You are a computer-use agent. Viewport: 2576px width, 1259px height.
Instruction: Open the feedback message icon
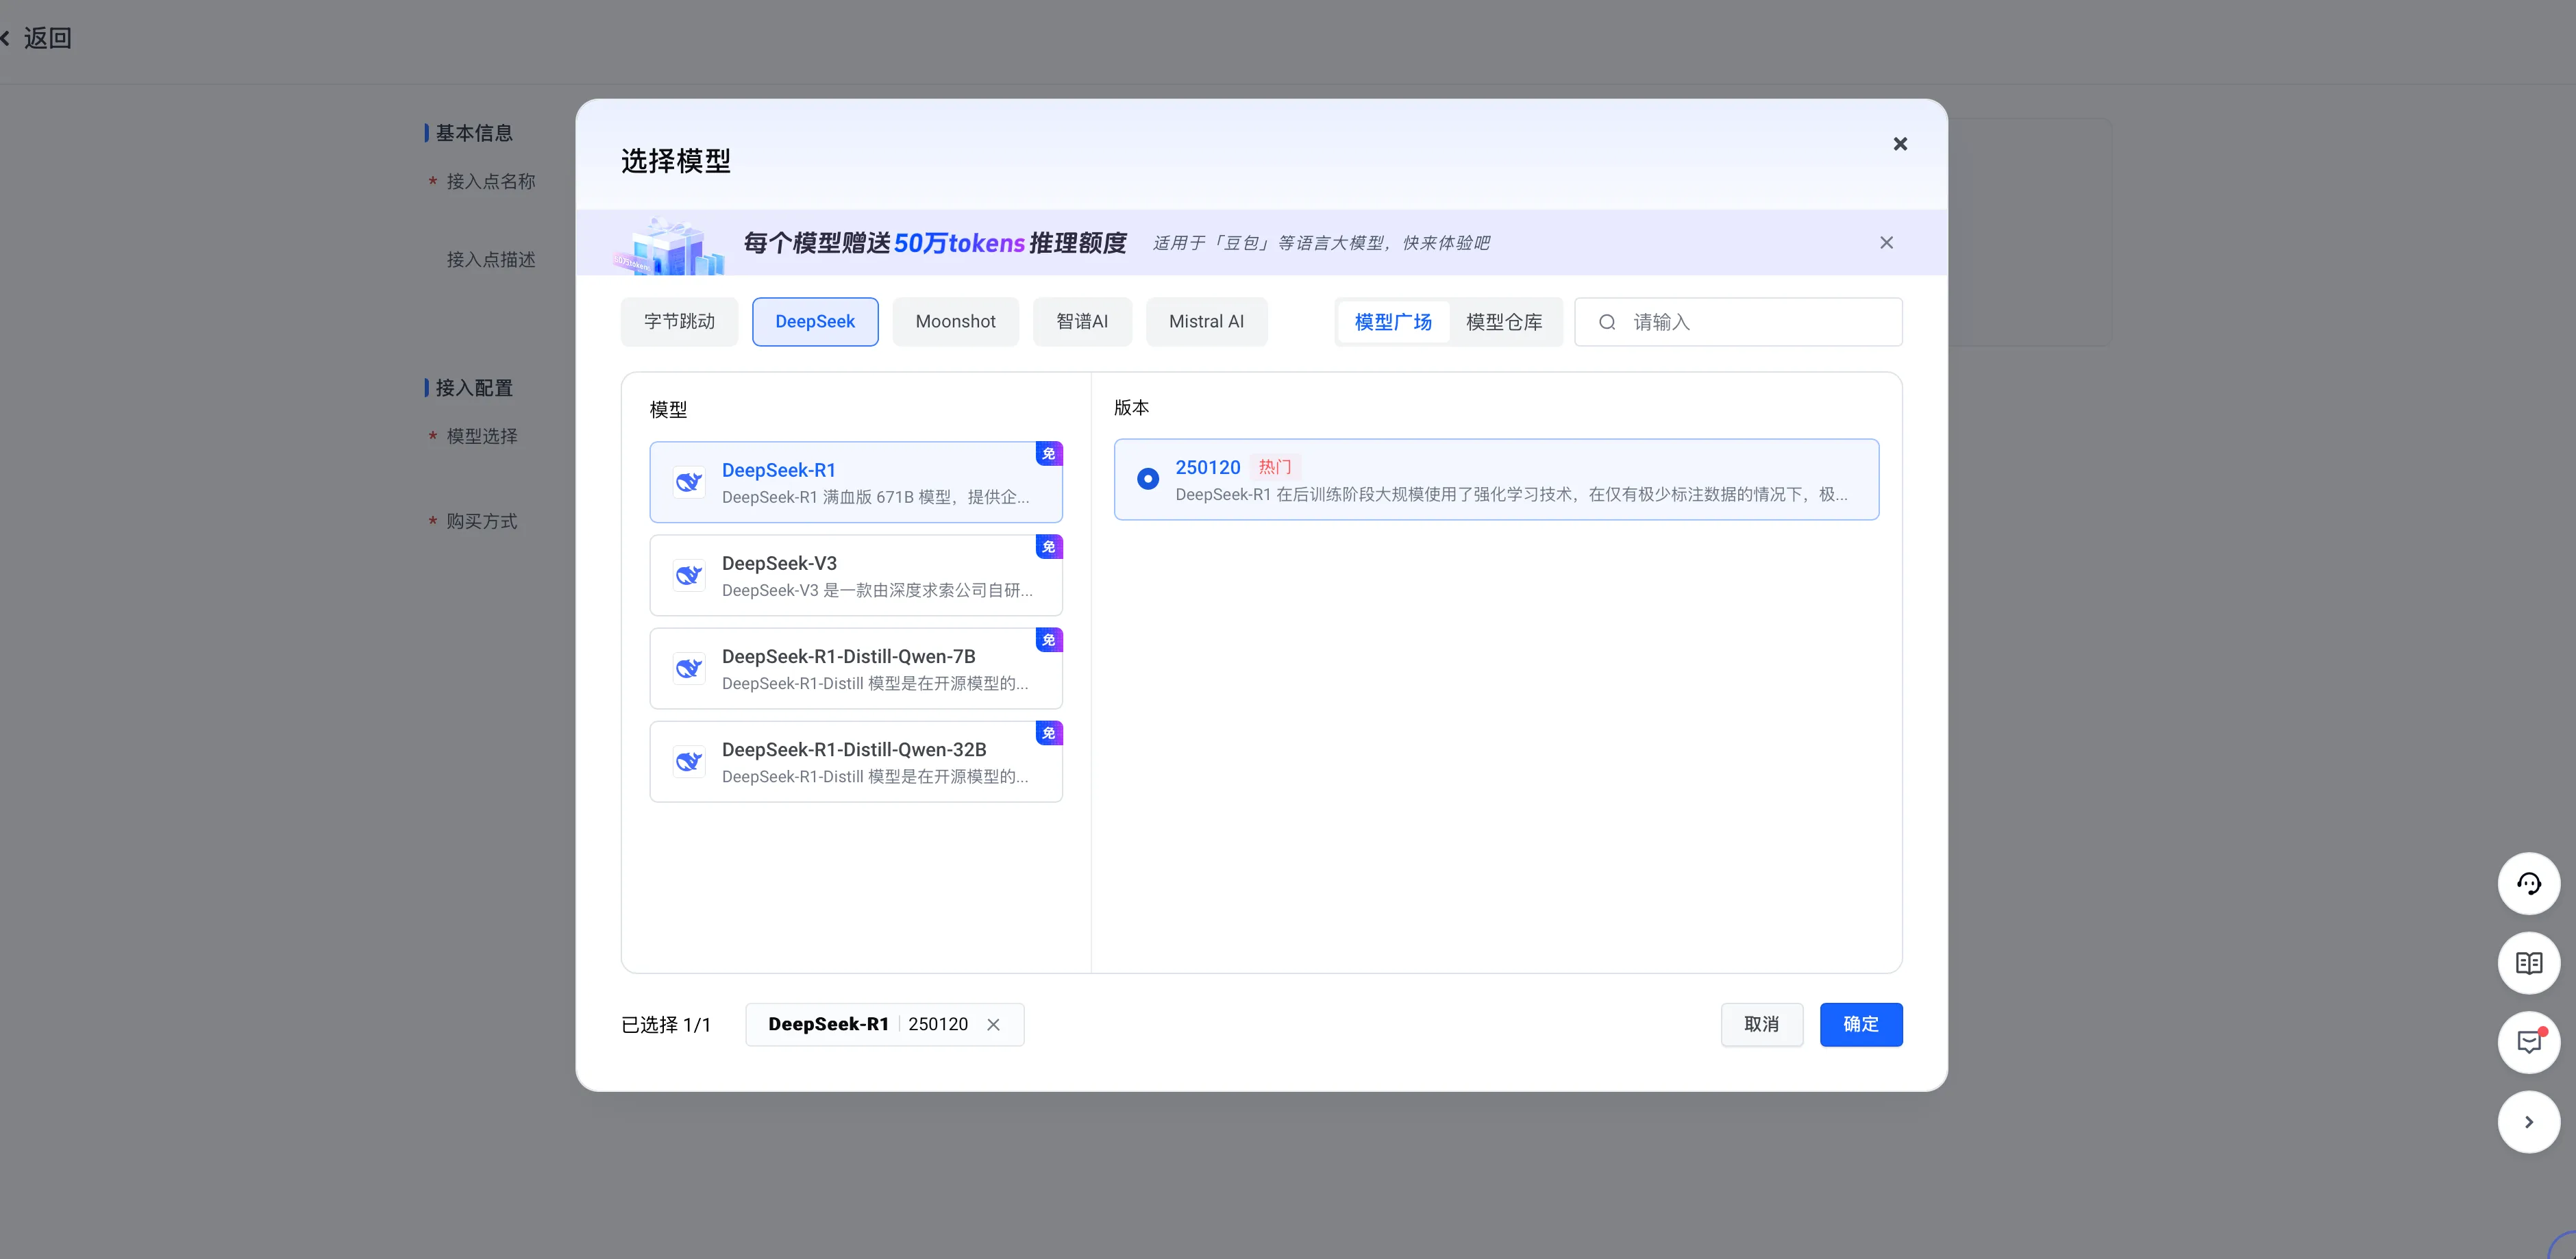[2529, 1042]
